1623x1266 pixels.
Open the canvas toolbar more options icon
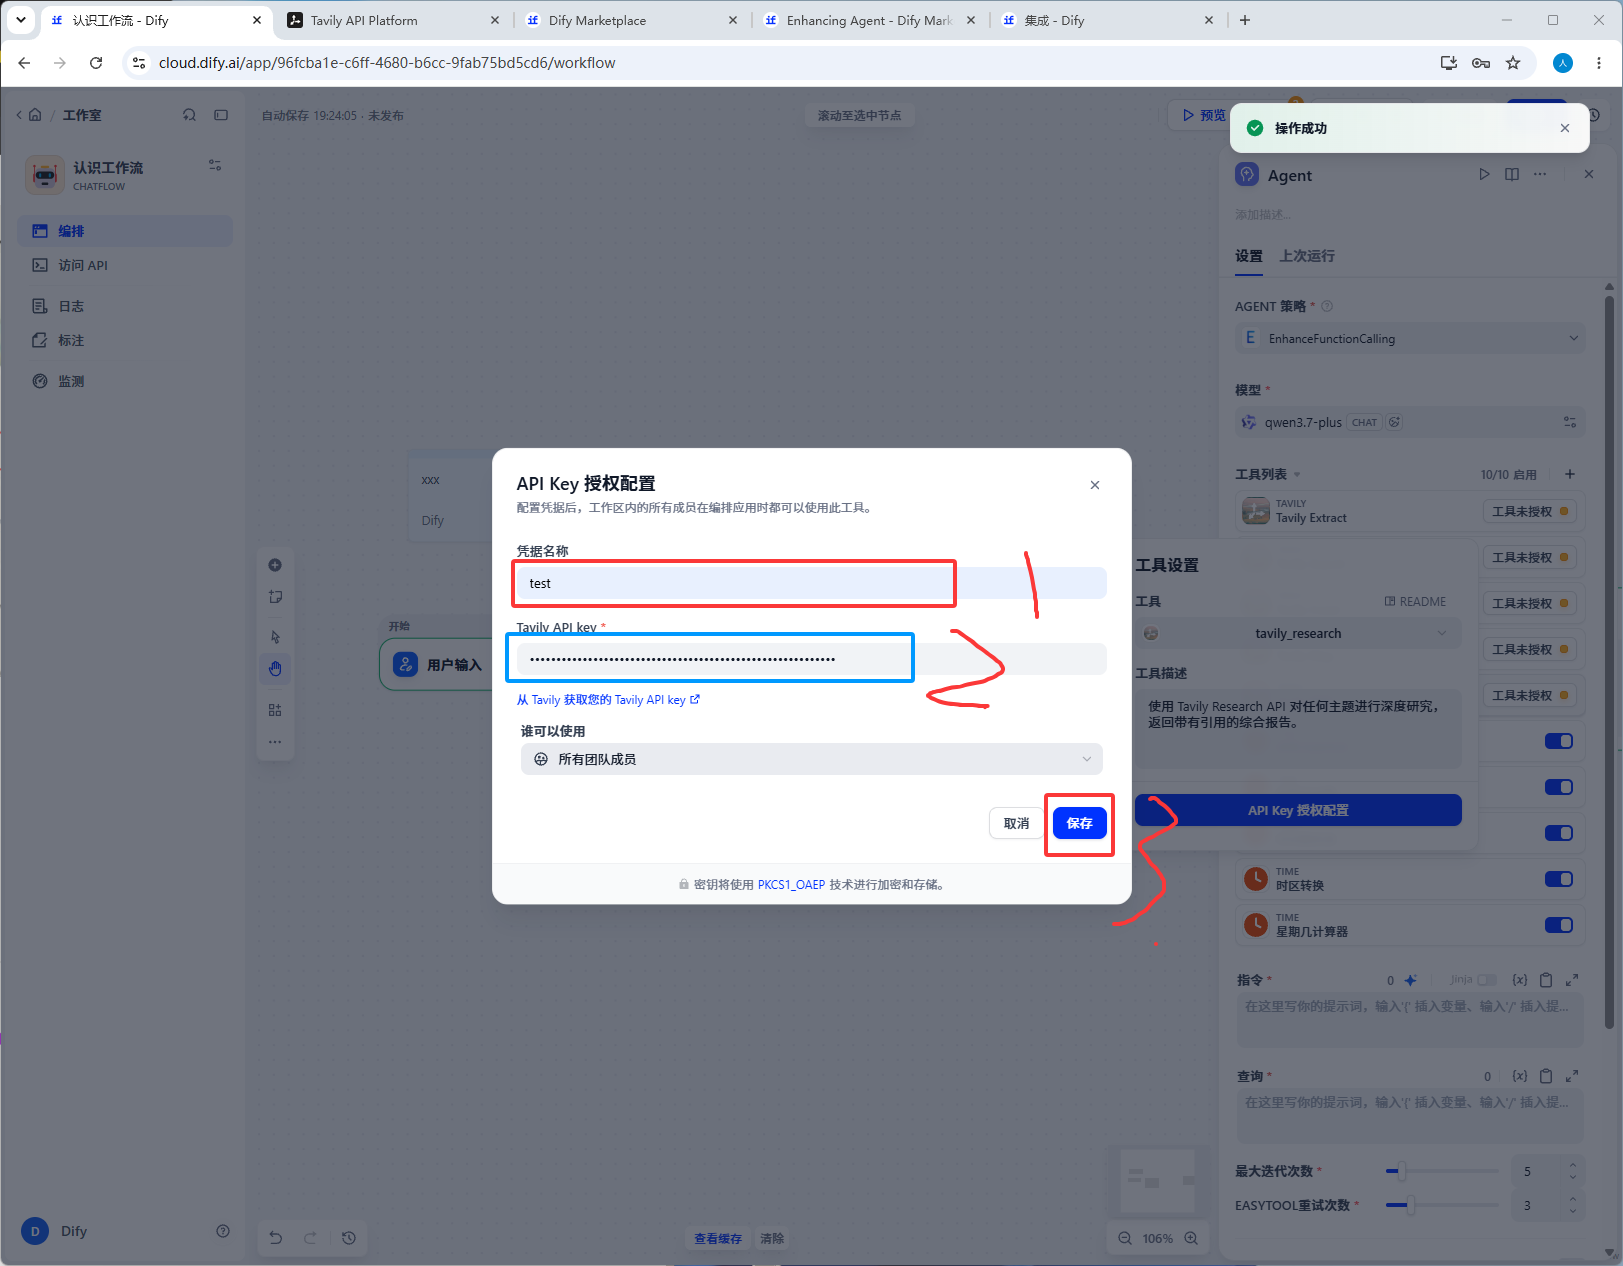tap(275, 742)
